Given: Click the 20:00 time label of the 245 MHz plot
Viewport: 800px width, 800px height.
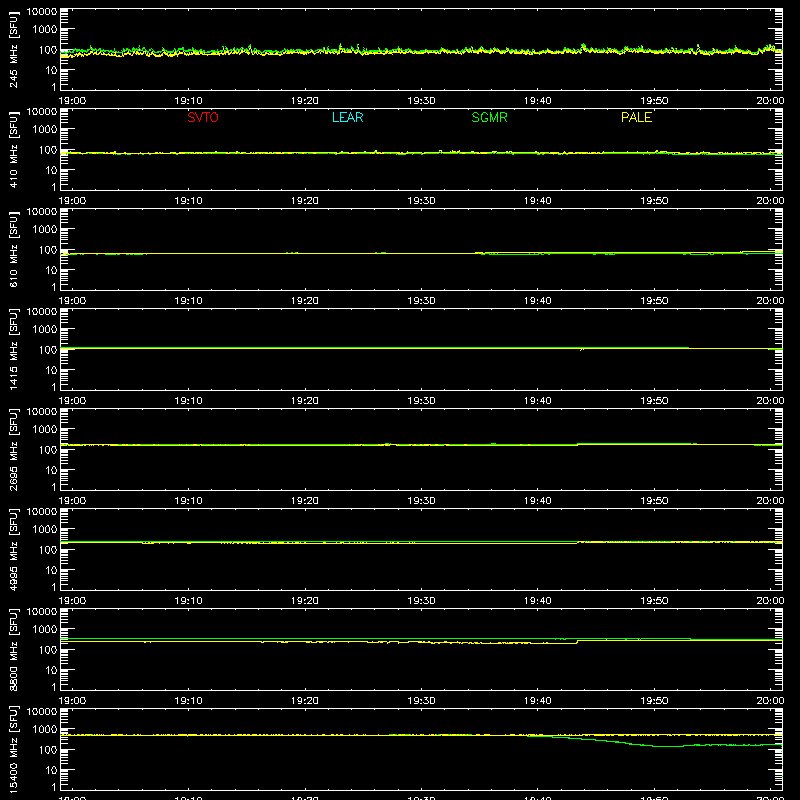Looking at the screenshot, I should coord(770,101).
